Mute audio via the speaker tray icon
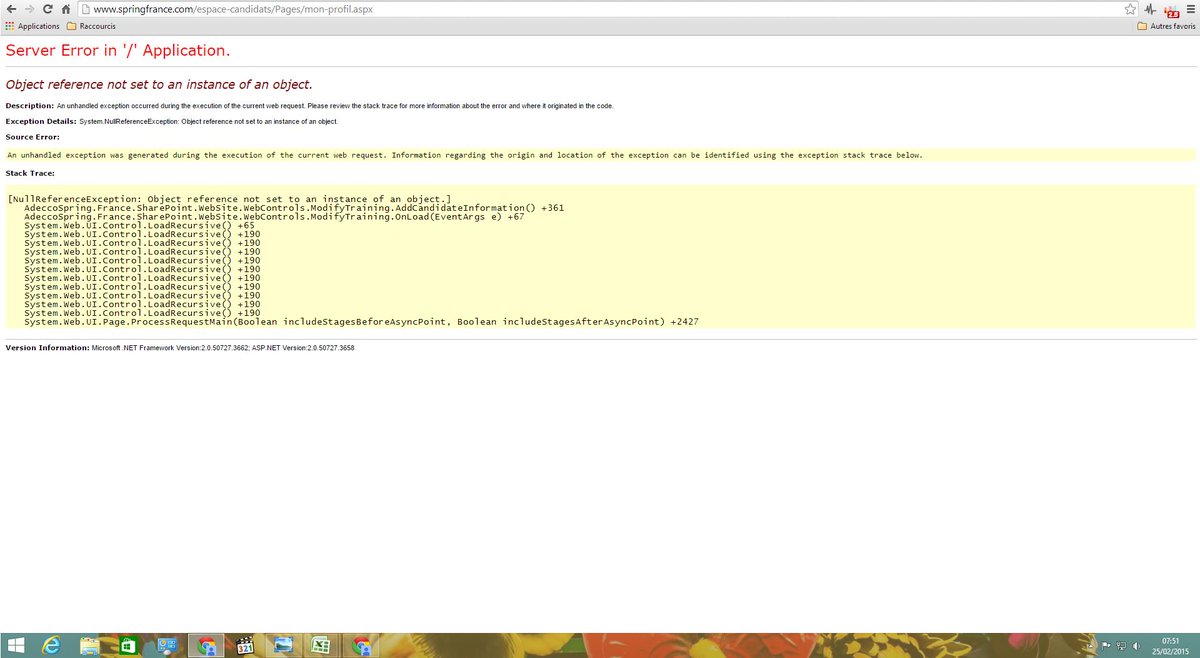This screenshot has height=658, width=1200. click(x=1136, y=645)
